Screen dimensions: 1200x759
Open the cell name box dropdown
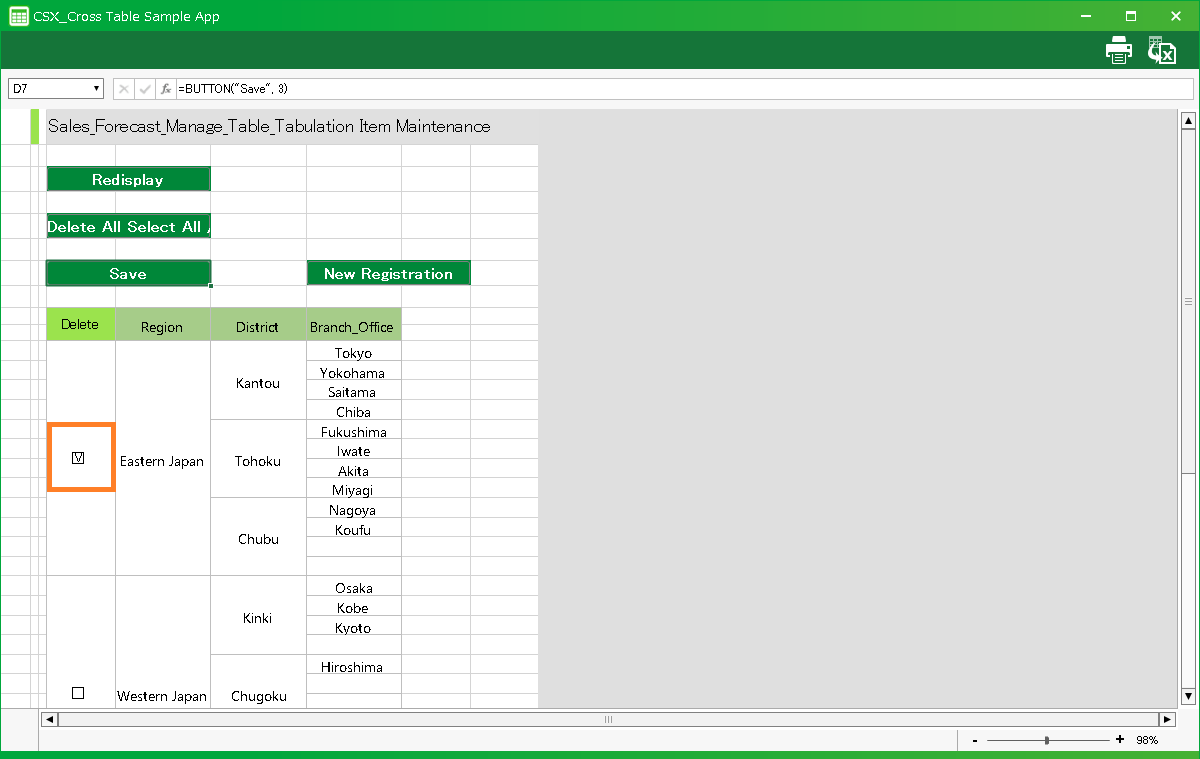pos(97,89)
